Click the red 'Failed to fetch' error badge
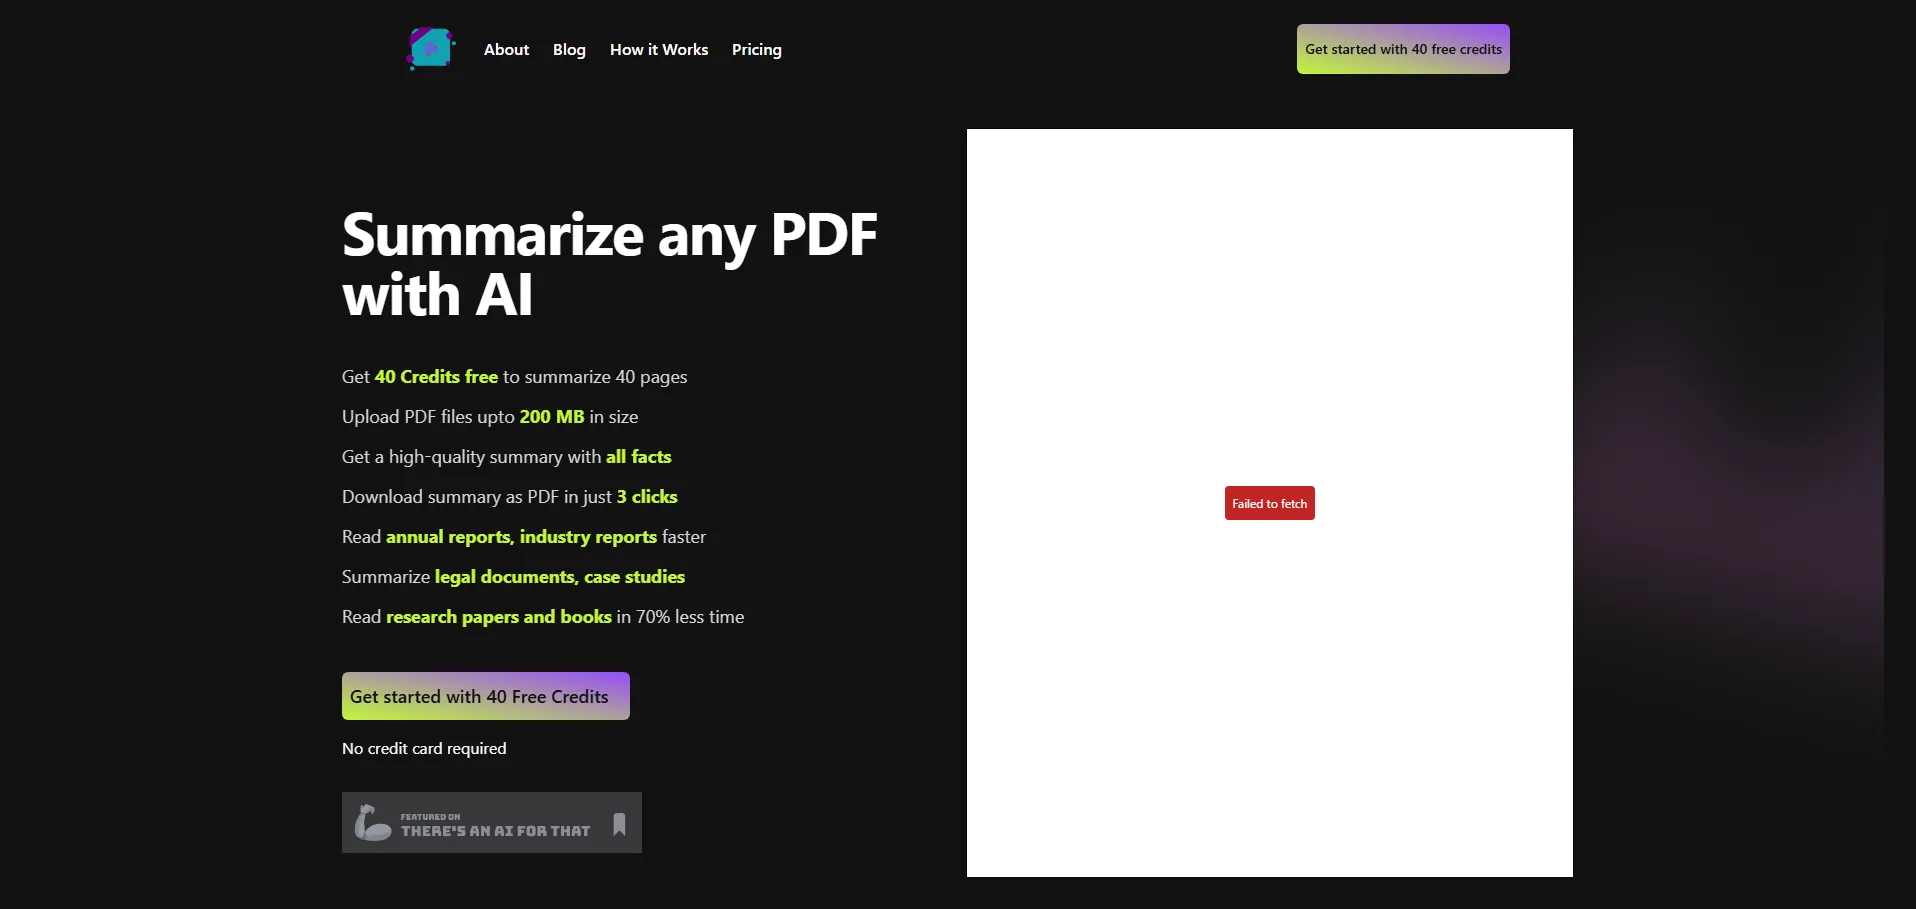Viewport: 1916px width, 909px height. 1269,503
